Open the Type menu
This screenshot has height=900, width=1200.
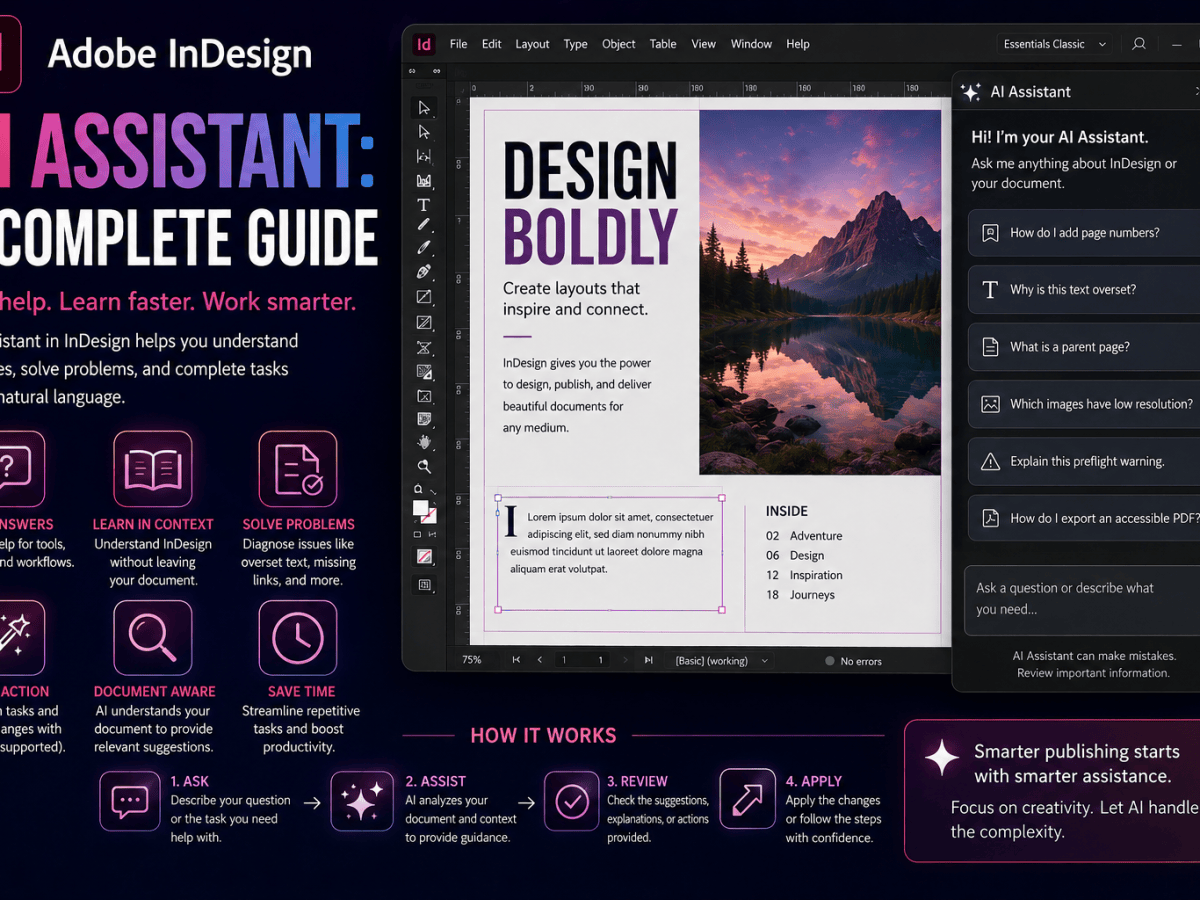[575, 44]
